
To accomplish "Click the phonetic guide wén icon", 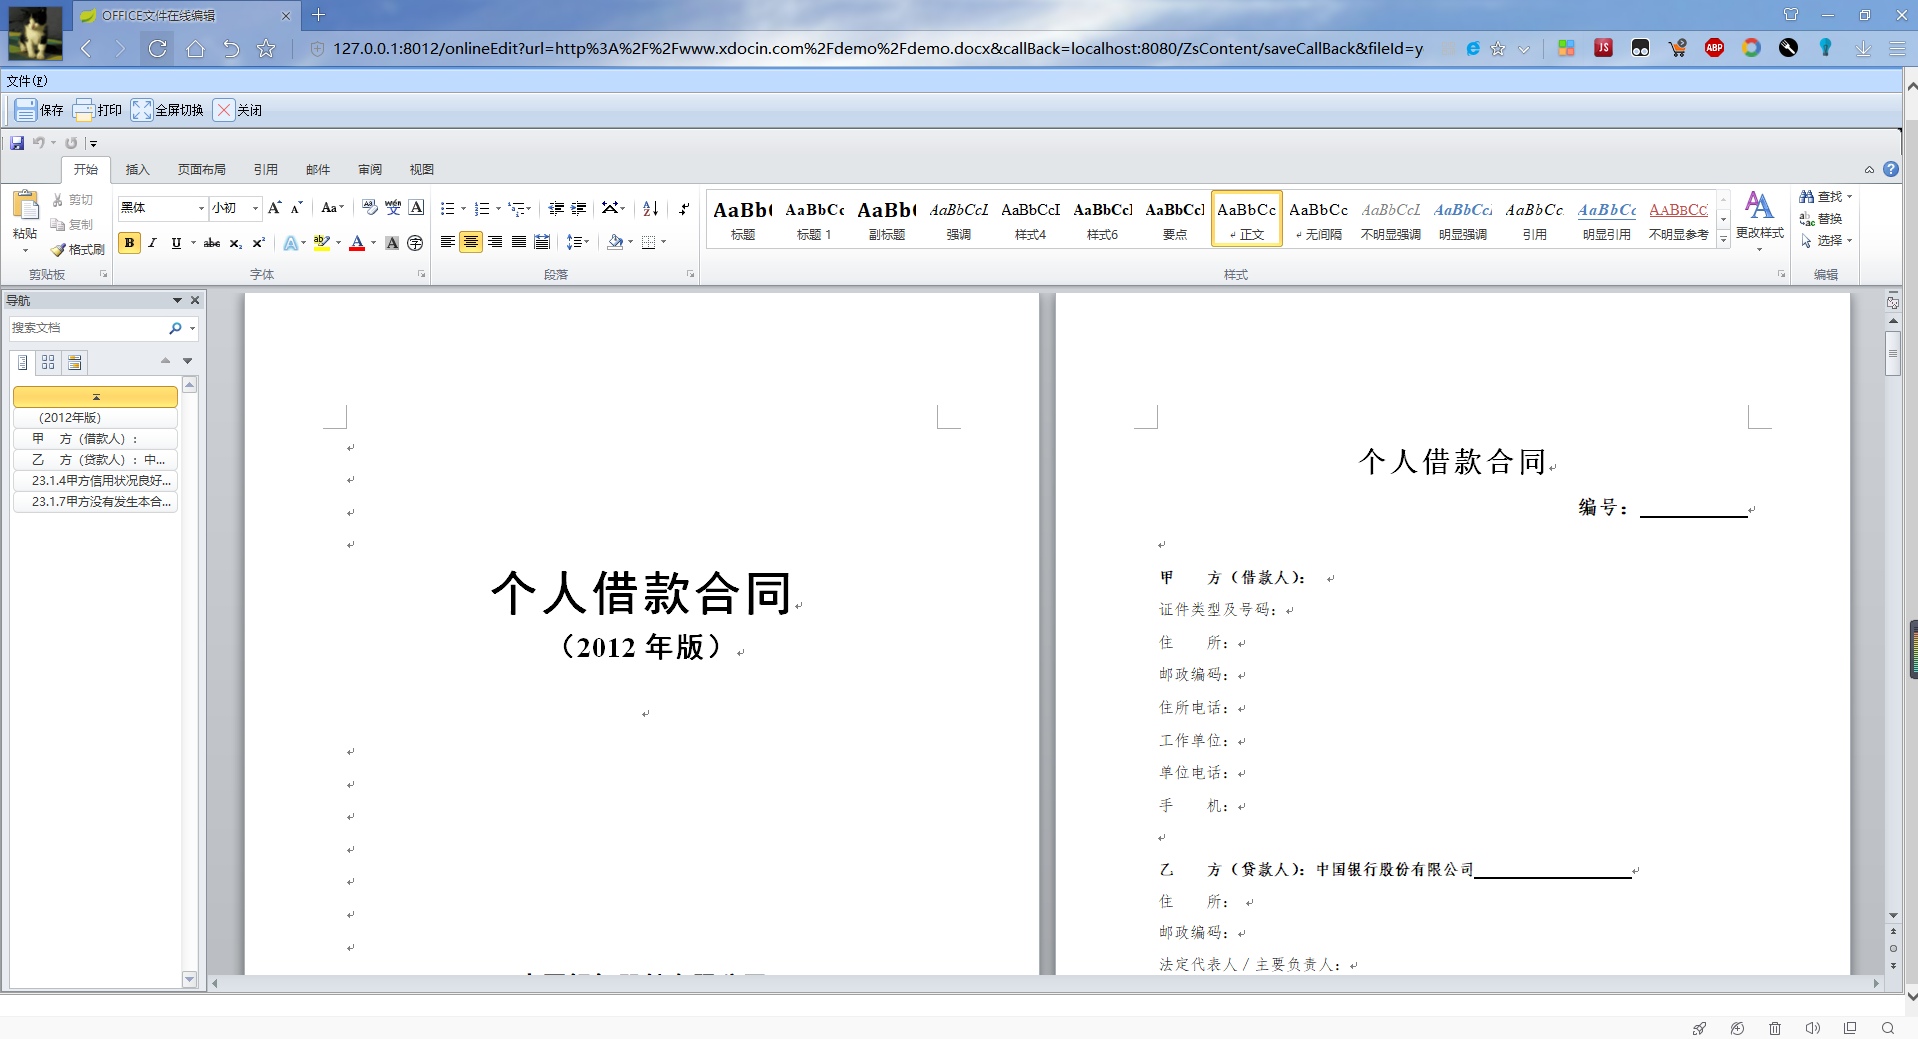I will tap(393, 208).
